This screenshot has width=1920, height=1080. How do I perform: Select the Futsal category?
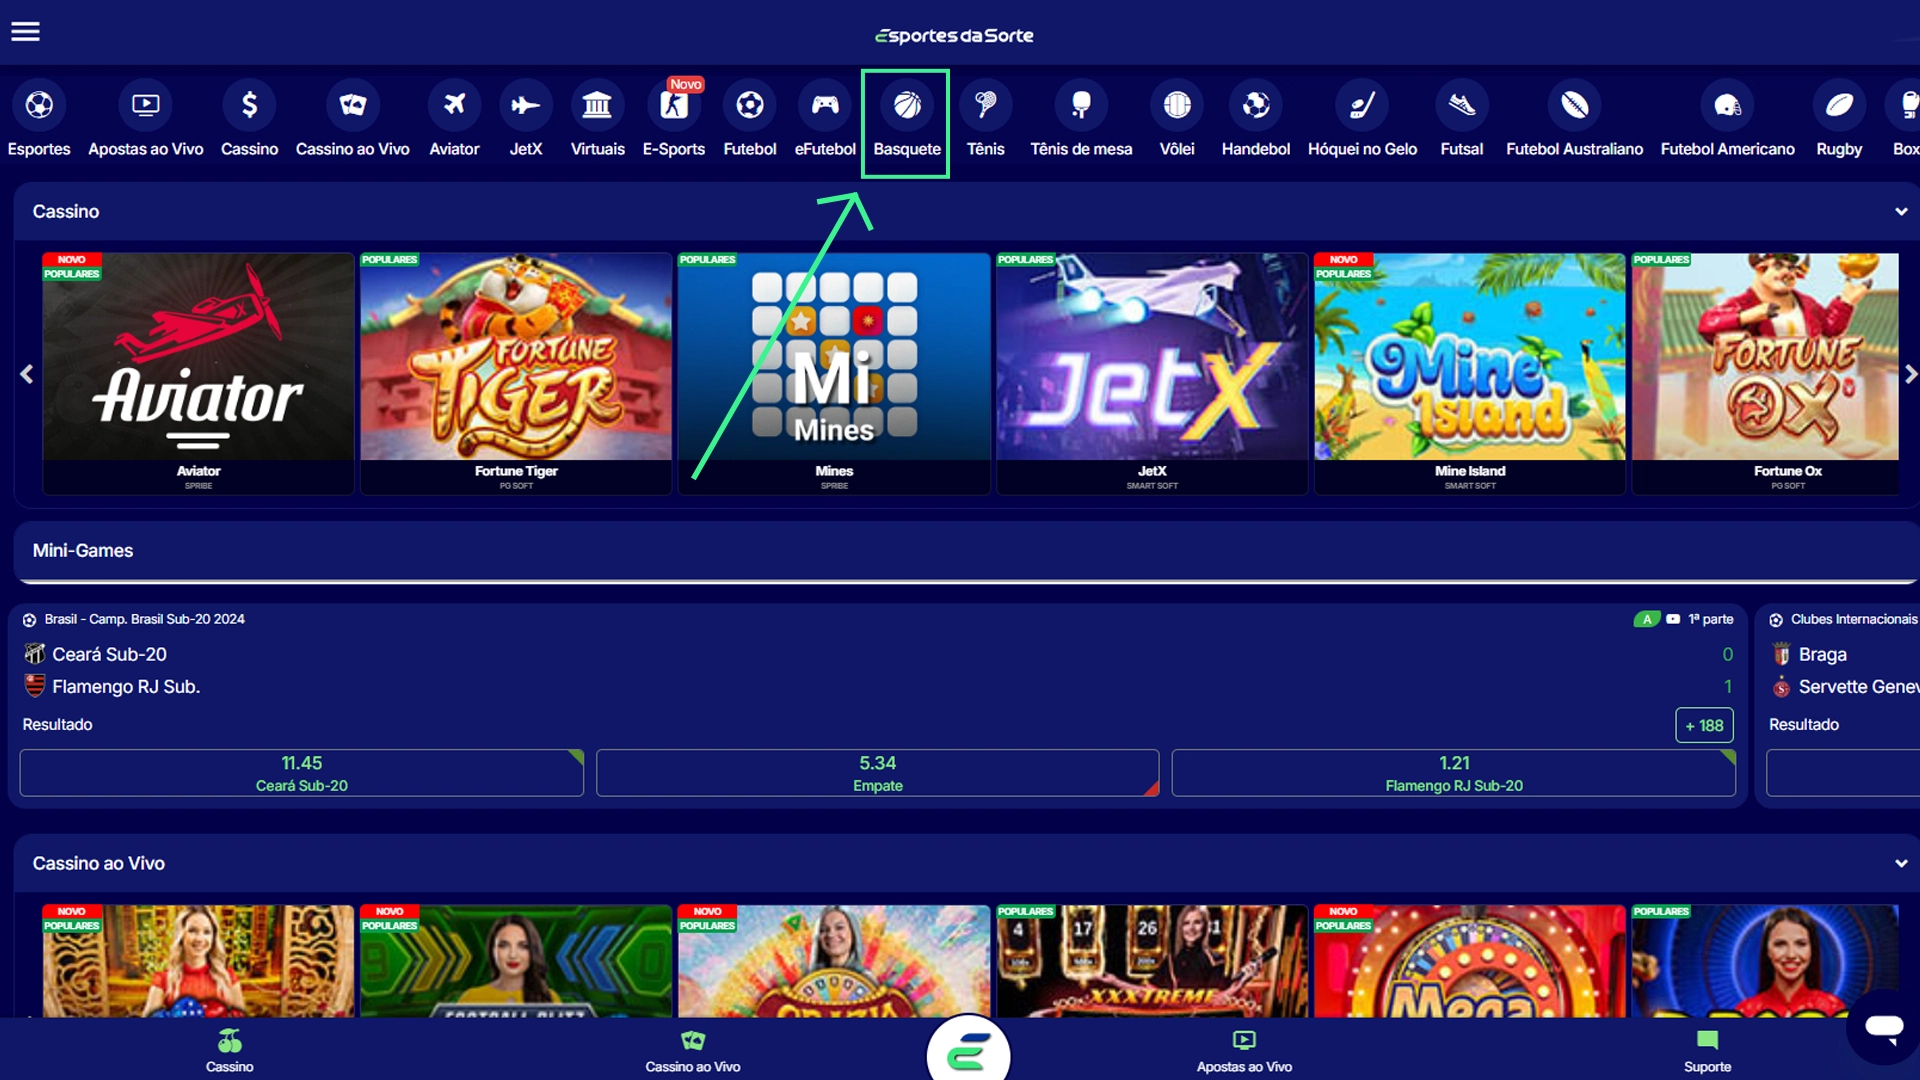[1462, 121]
